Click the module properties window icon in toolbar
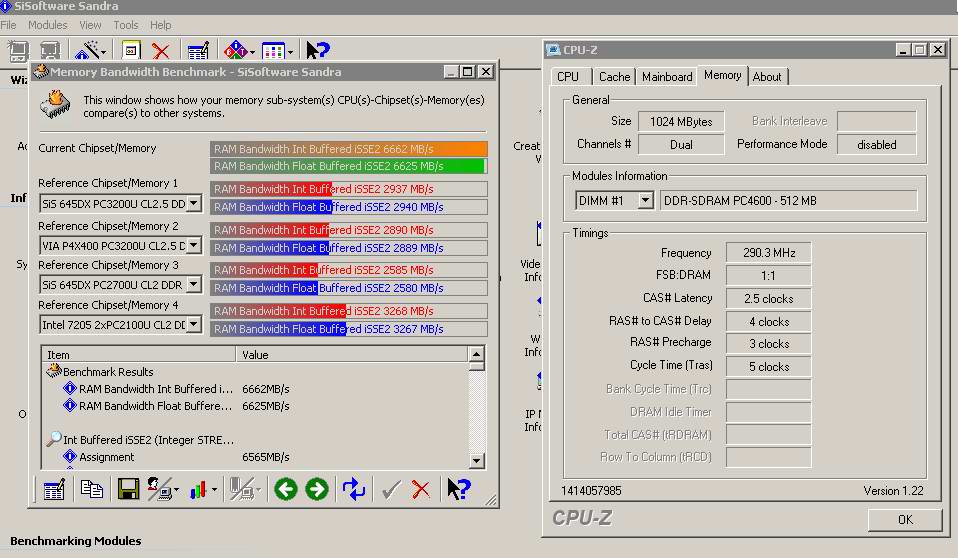The image size is (958, 558). click(x=131, y=50)
